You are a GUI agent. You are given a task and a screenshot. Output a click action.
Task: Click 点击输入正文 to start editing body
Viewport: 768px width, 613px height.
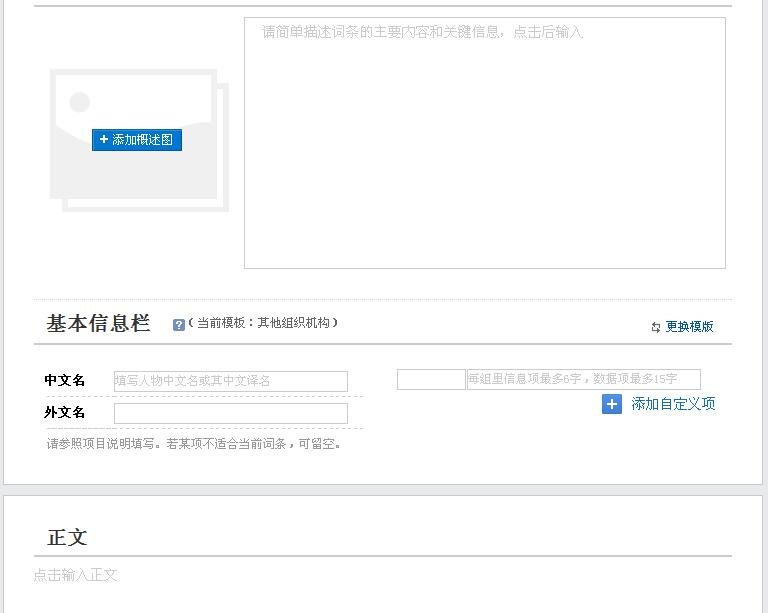click(75, 574)
